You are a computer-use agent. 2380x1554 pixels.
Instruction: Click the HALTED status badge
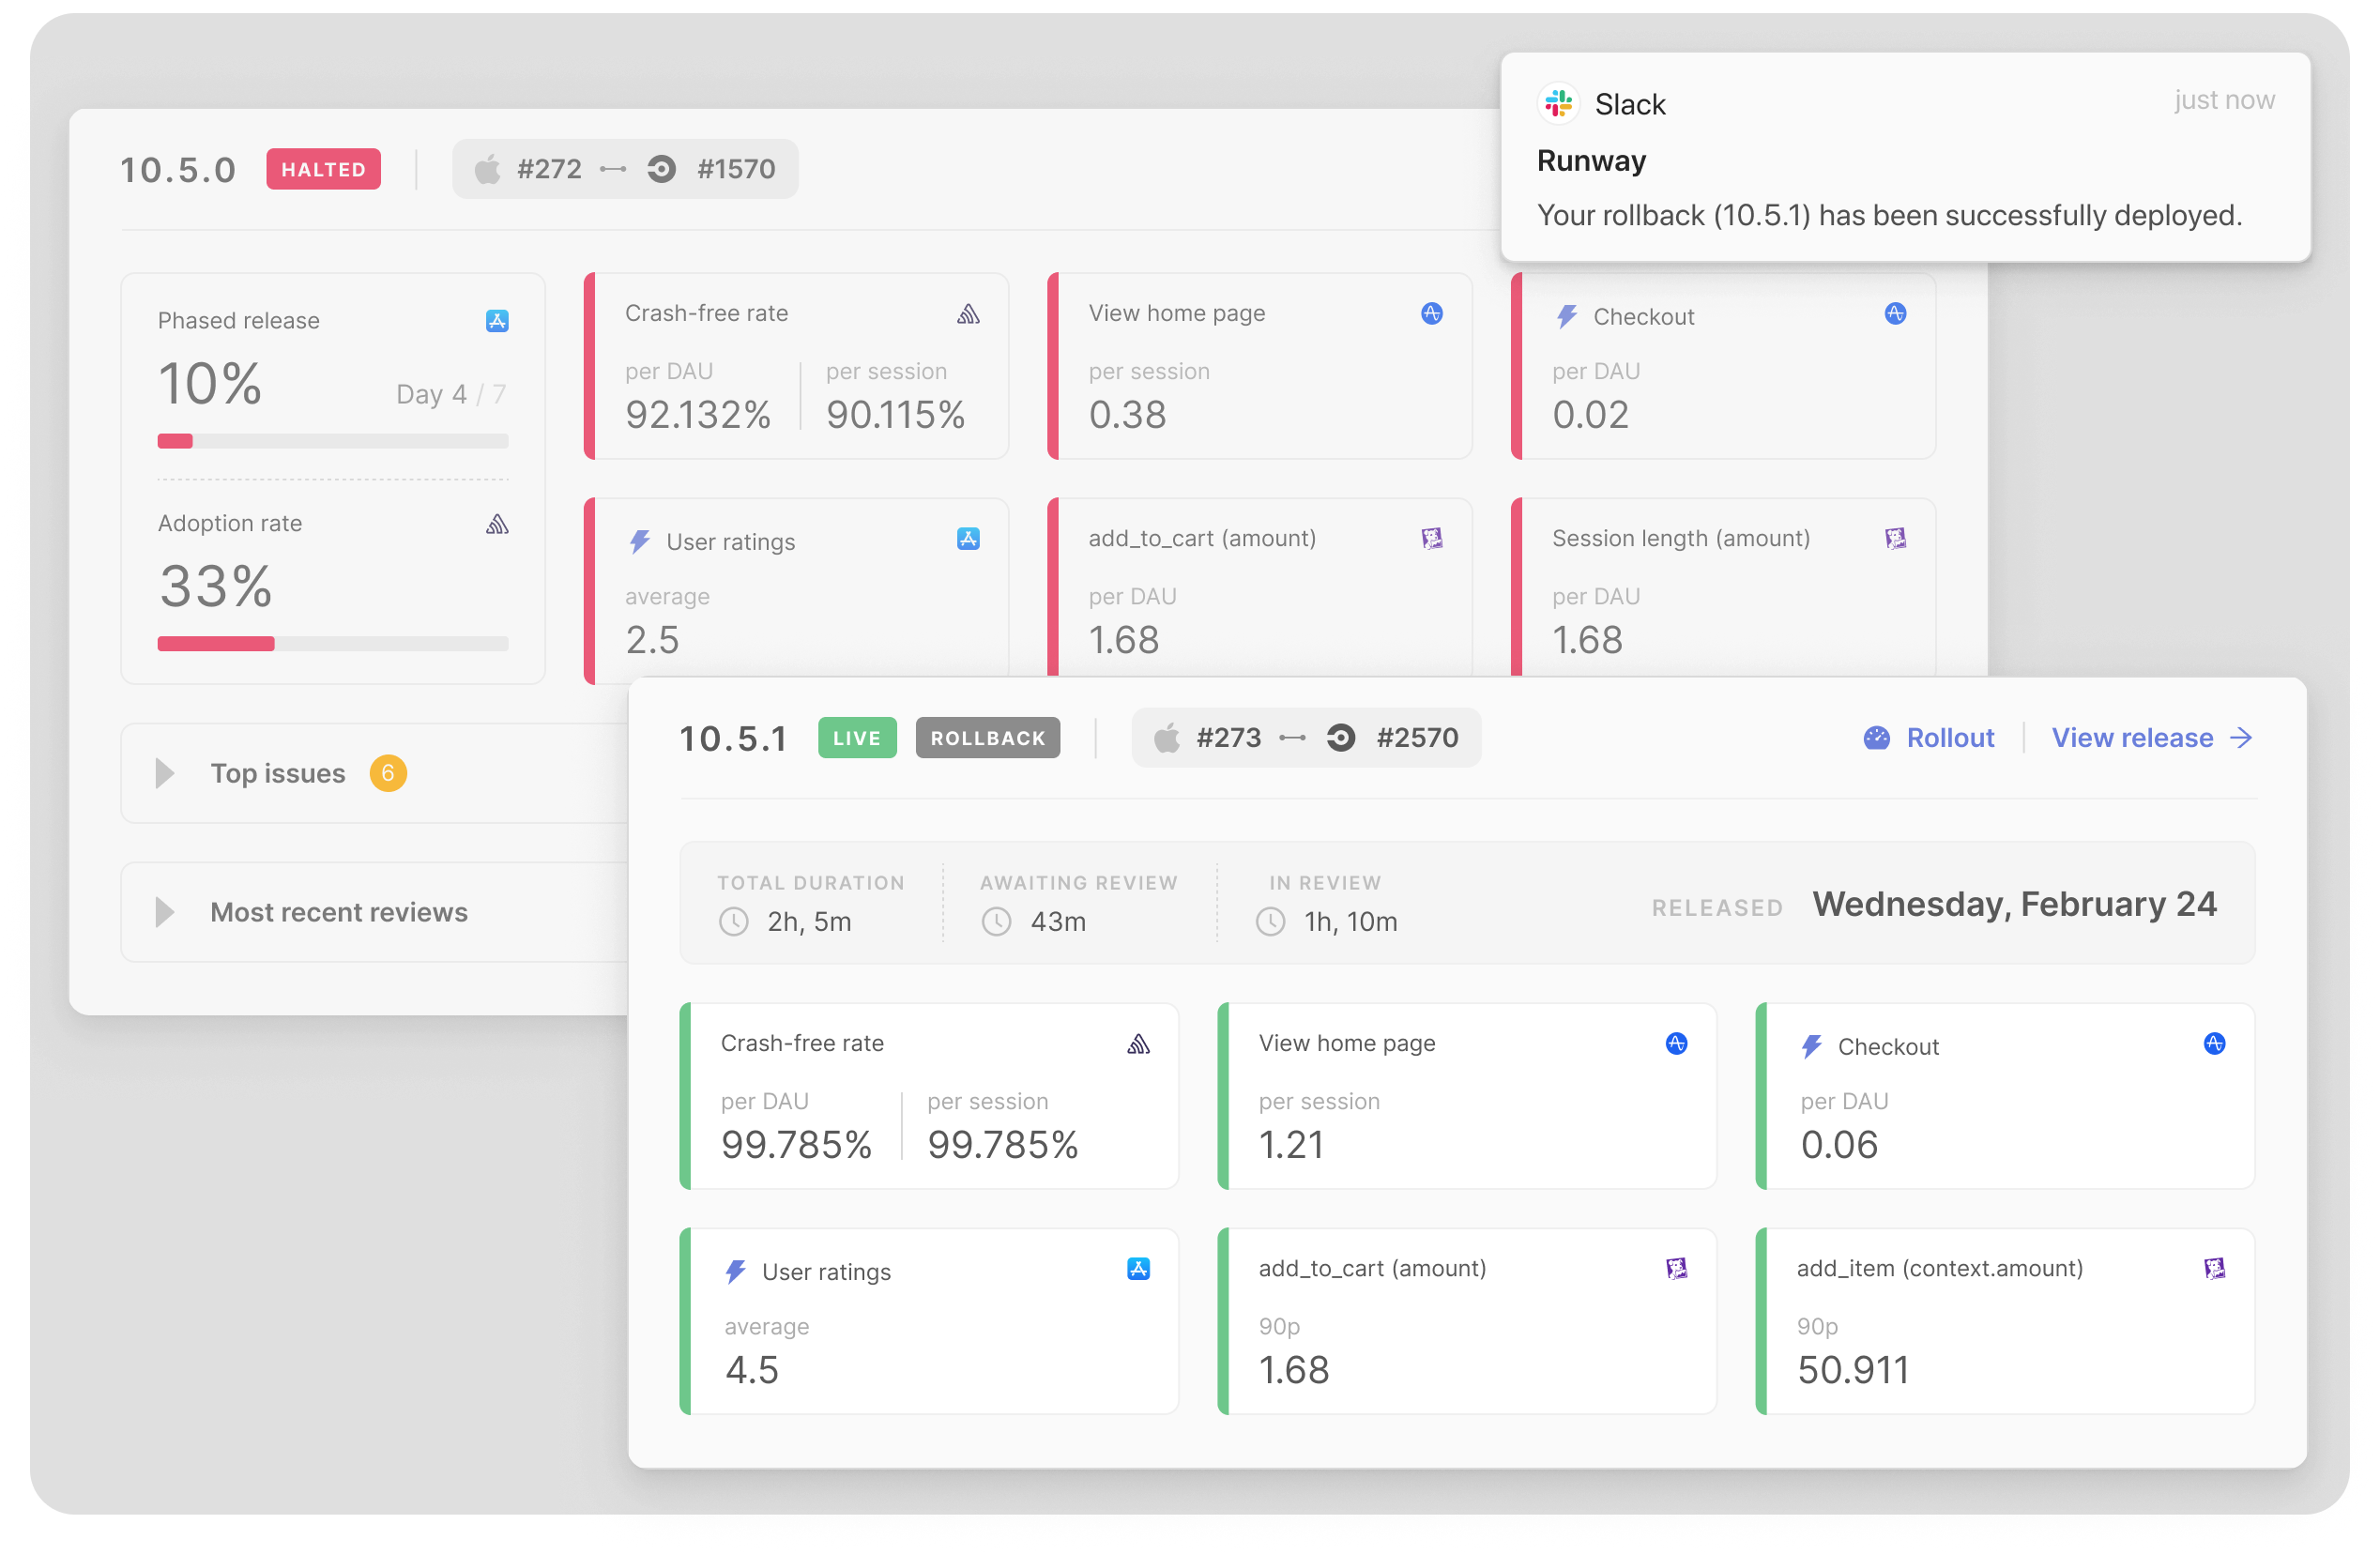tap(323, 169)
